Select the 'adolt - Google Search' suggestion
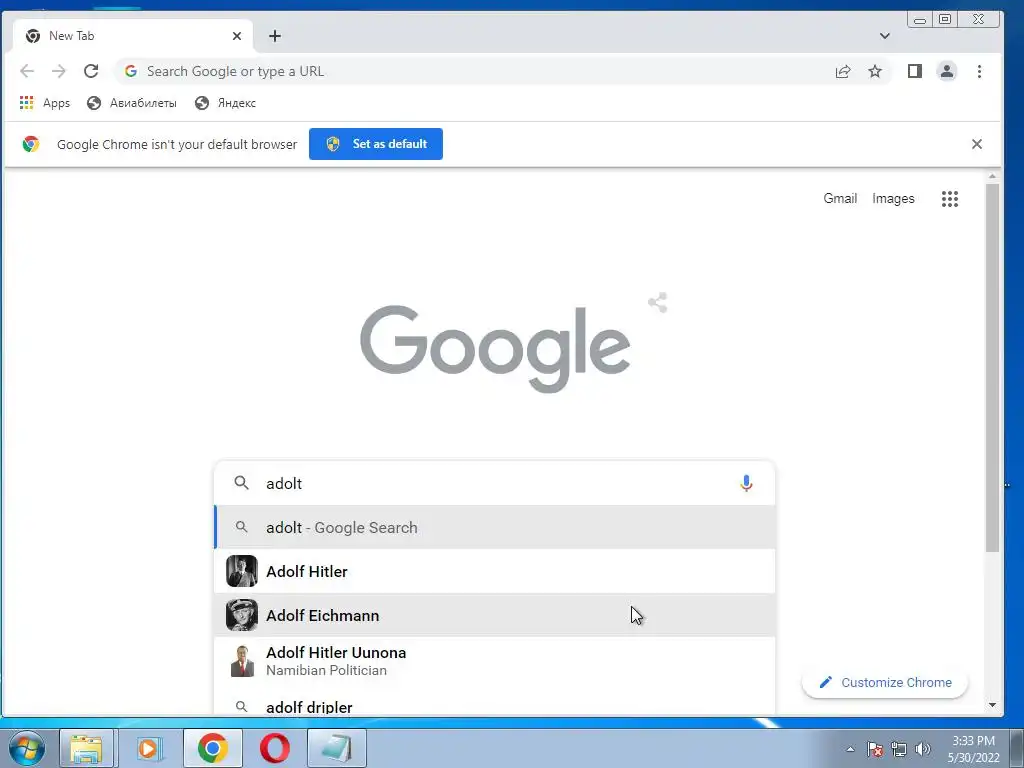Viewport: 1024px width, 768px height. 494,527
